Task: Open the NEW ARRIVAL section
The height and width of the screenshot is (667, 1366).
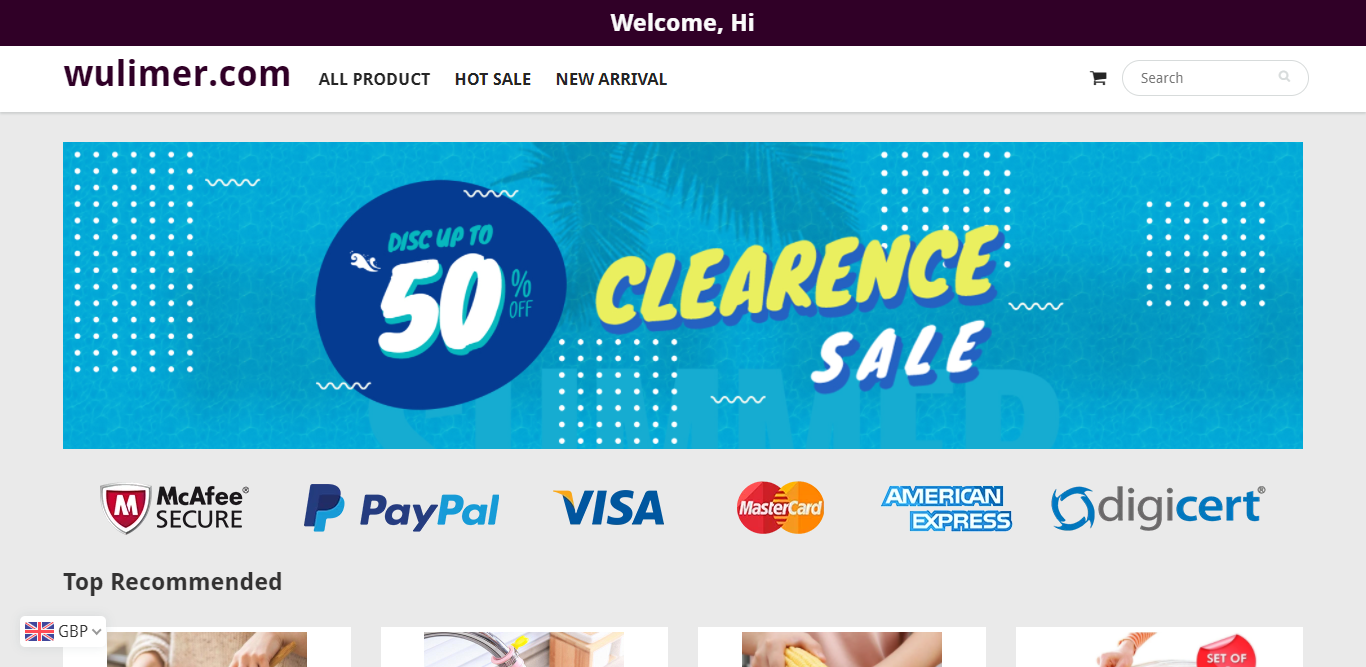Action: (611, 79)
